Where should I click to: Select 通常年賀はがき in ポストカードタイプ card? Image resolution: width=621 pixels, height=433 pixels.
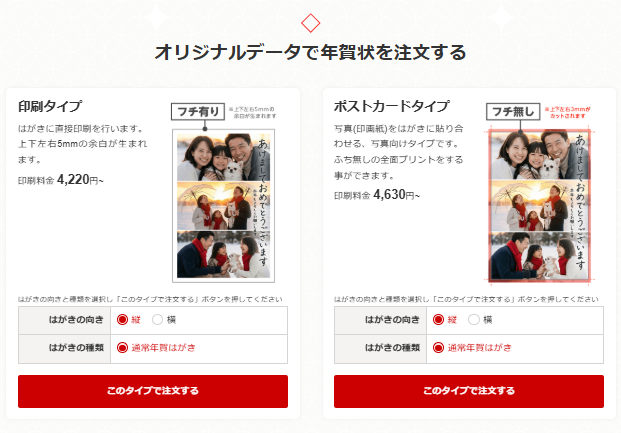point(438,348)
